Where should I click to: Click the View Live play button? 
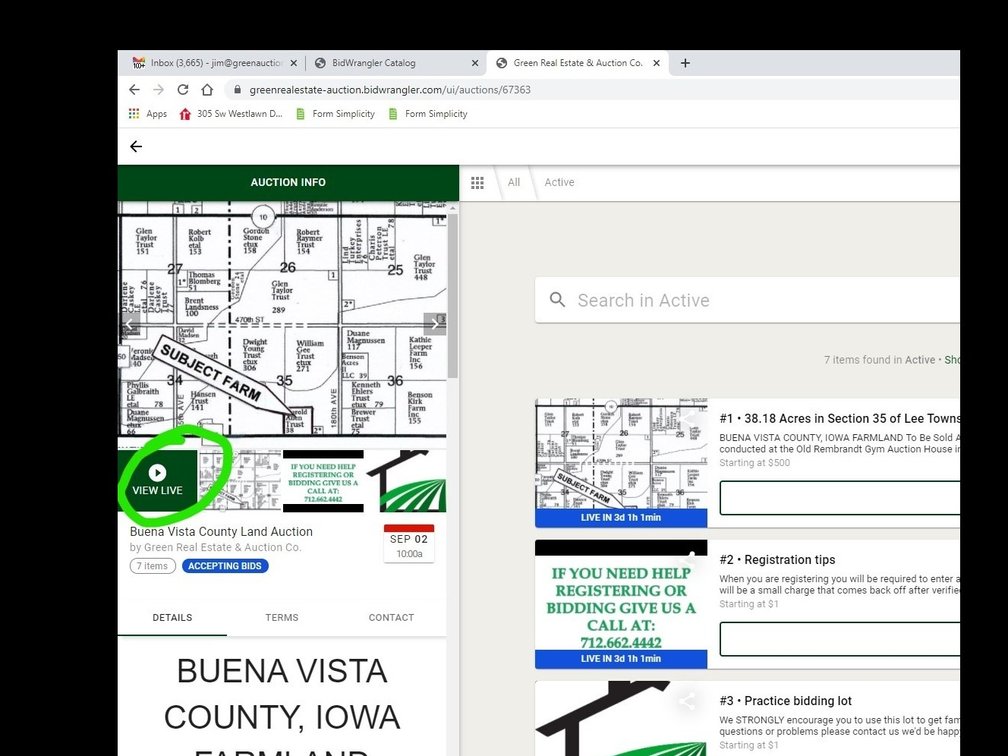point(158,481)
